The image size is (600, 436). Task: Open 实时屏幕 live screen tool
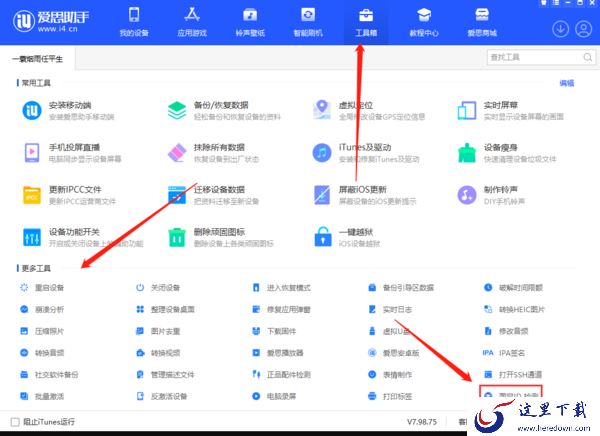tap(510, 111)
